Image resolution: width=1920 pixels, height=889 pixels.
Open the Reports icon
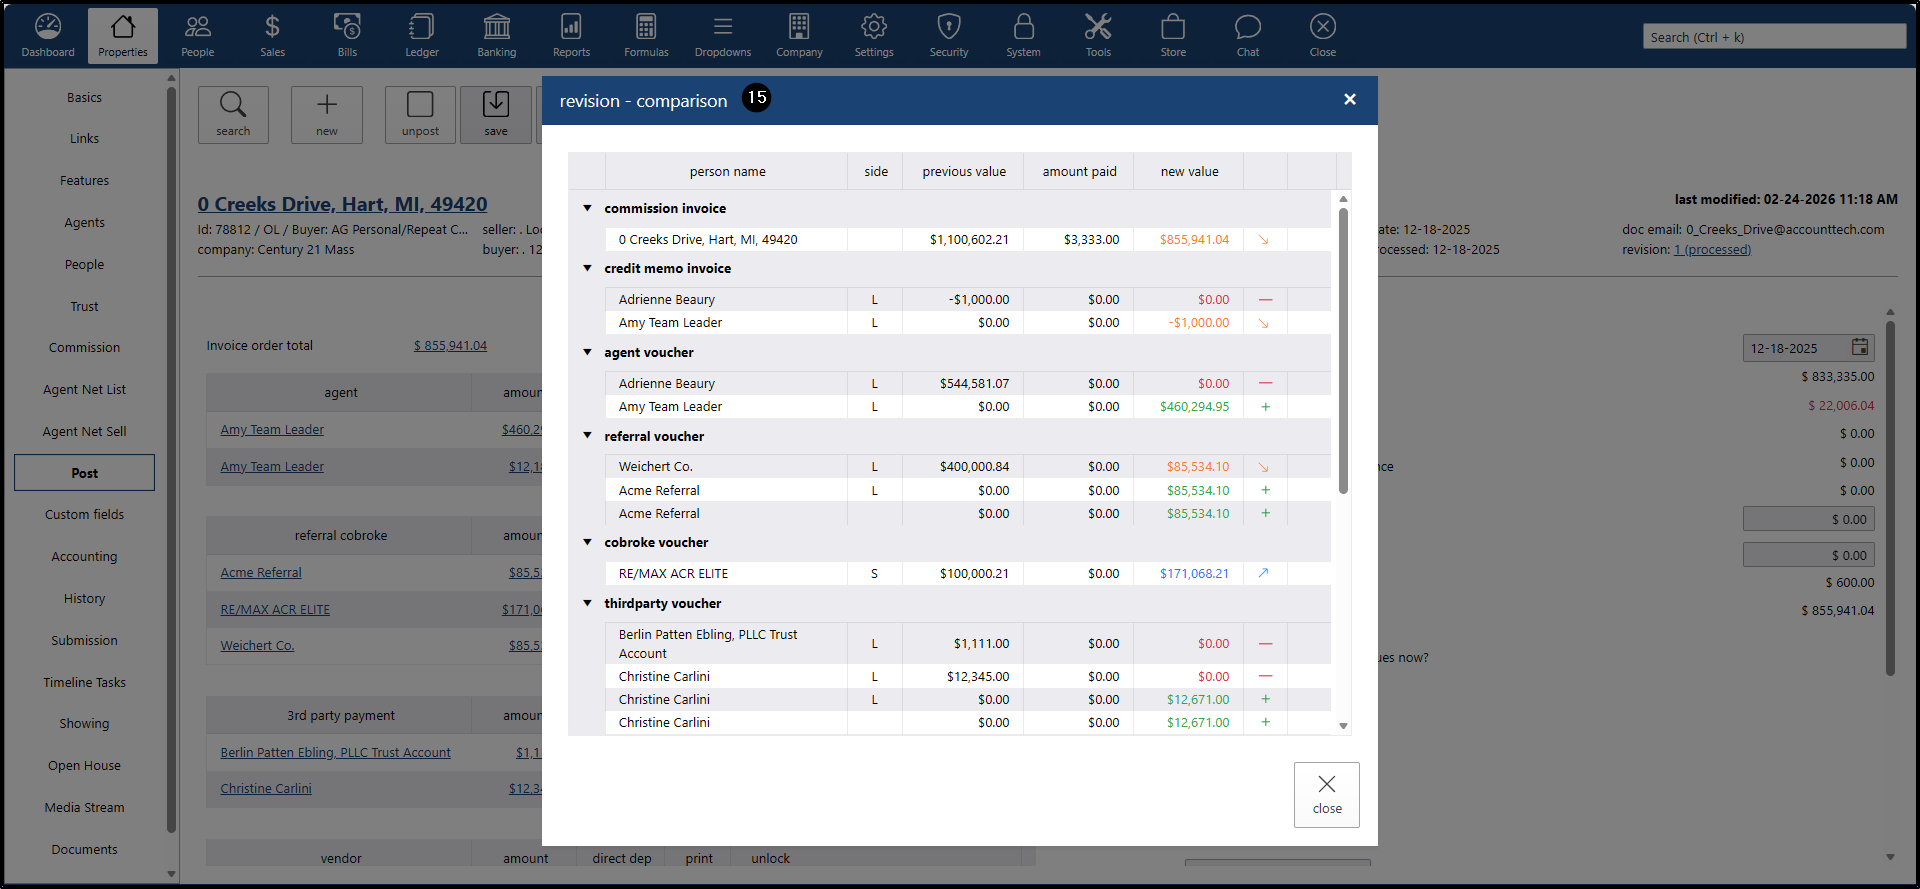(571, 35)
